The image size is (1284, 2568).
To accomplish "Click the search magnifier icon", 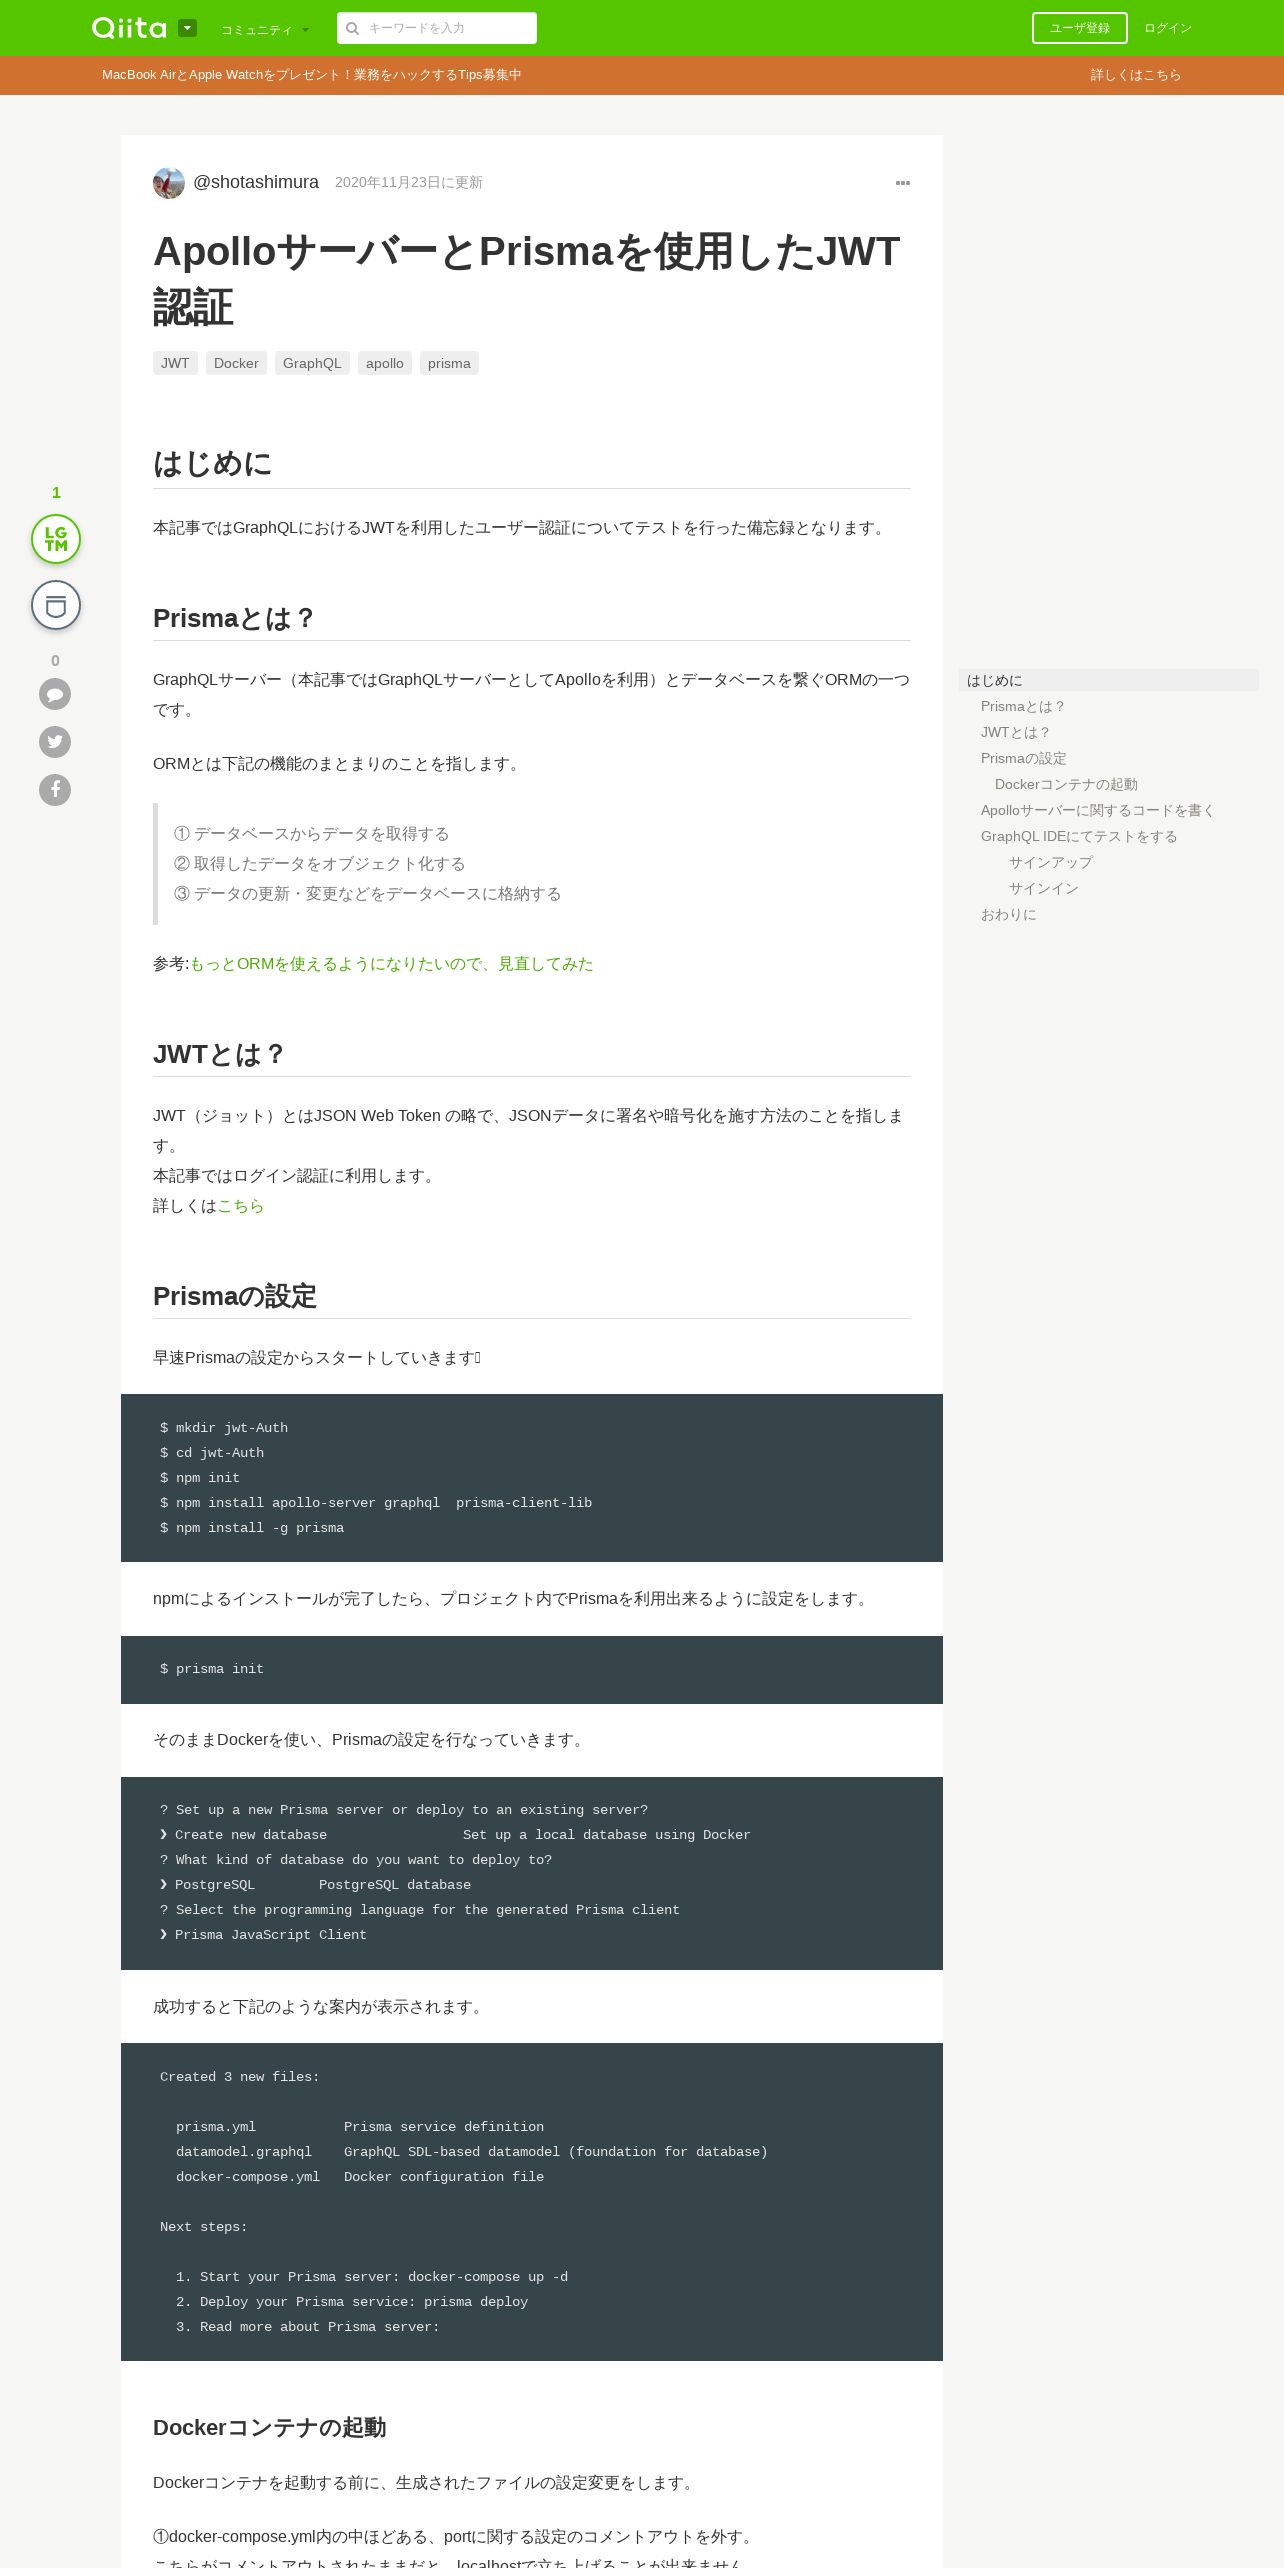I will click(x=352, y=28).
